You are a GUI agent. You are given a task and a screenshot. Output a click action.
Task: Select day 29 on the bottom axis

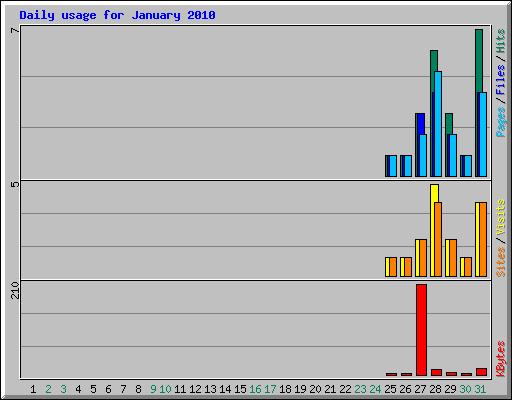tap(450, 389)
